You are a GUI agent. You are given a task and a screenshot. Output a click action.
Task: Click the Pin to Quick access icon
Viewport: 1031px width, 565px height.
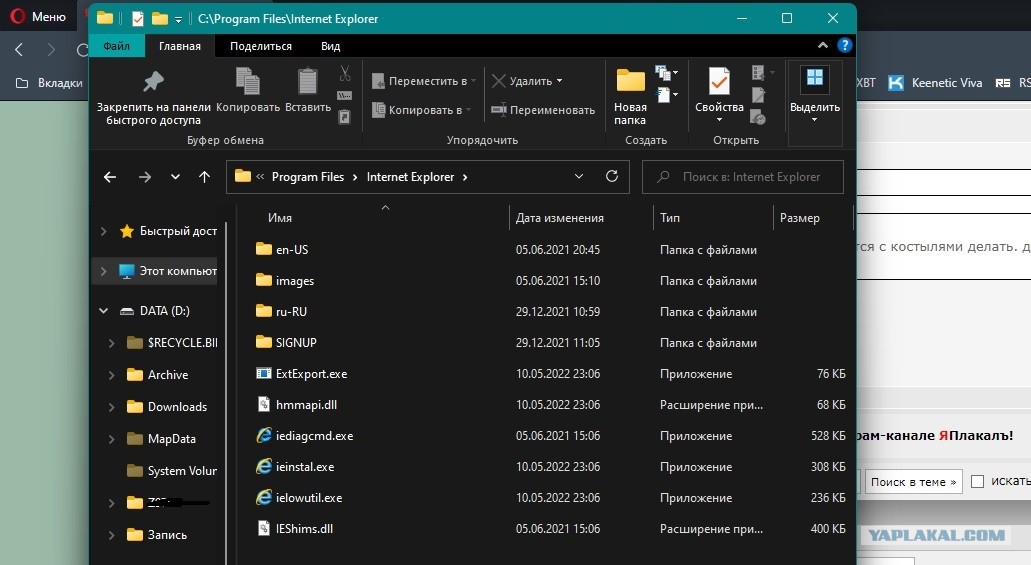click(x=153, y=82)
